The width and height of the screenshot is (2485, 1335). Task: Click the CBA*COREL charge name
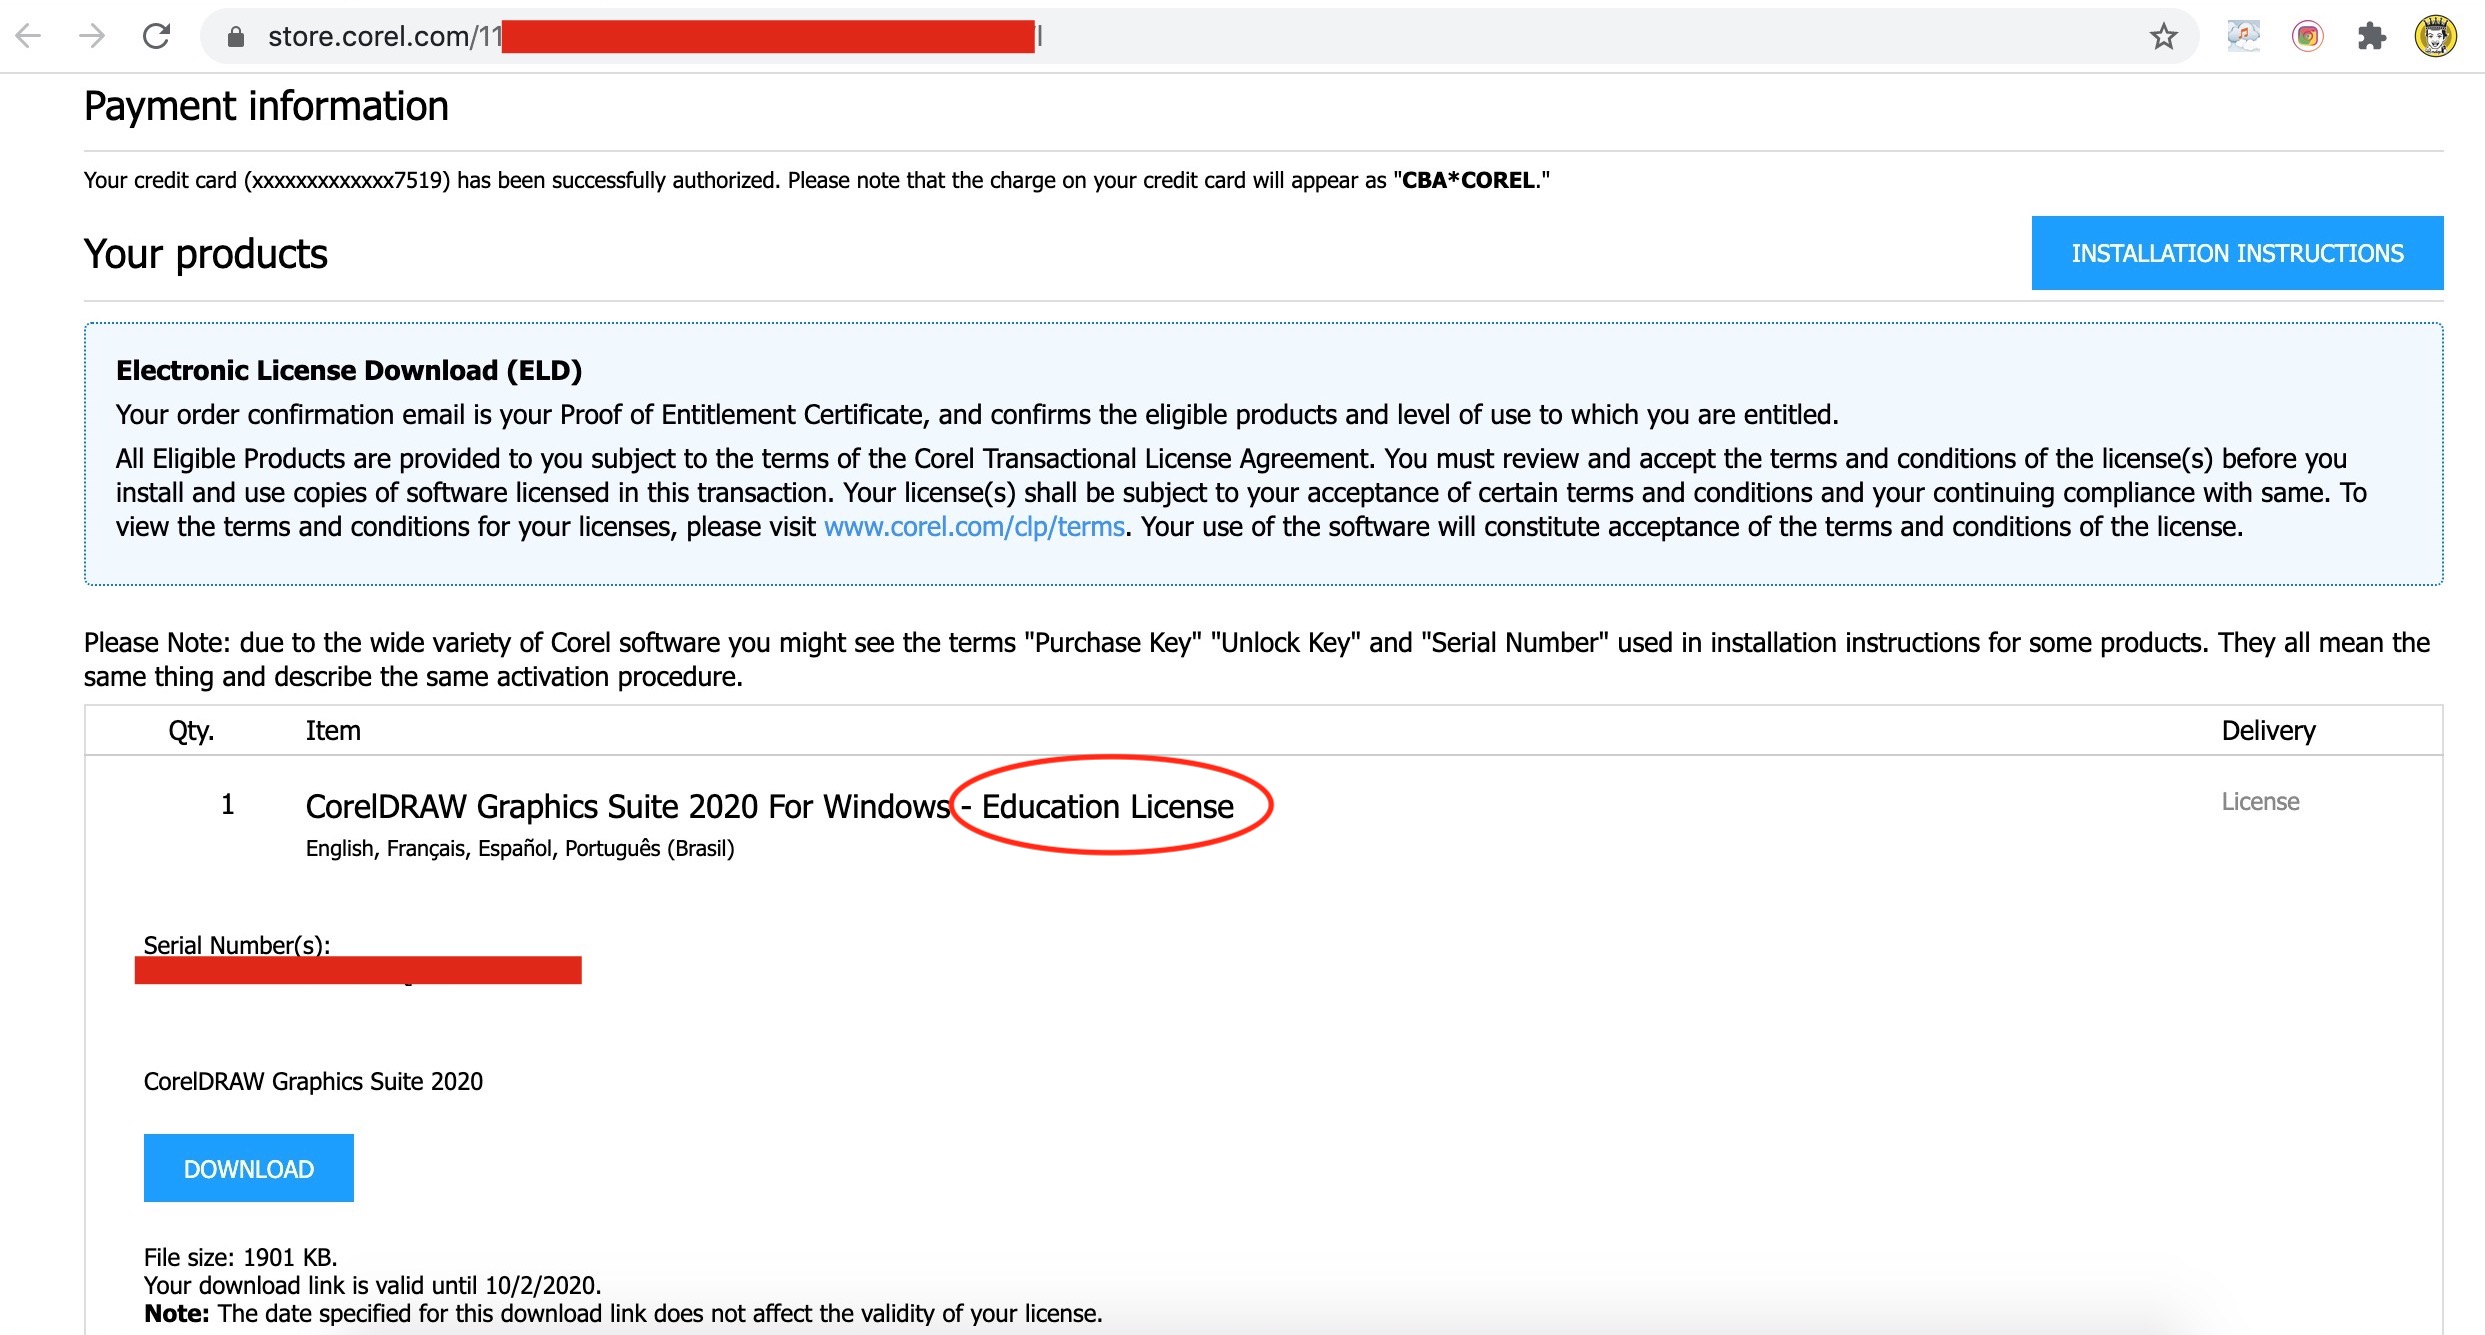(1468, 180)
